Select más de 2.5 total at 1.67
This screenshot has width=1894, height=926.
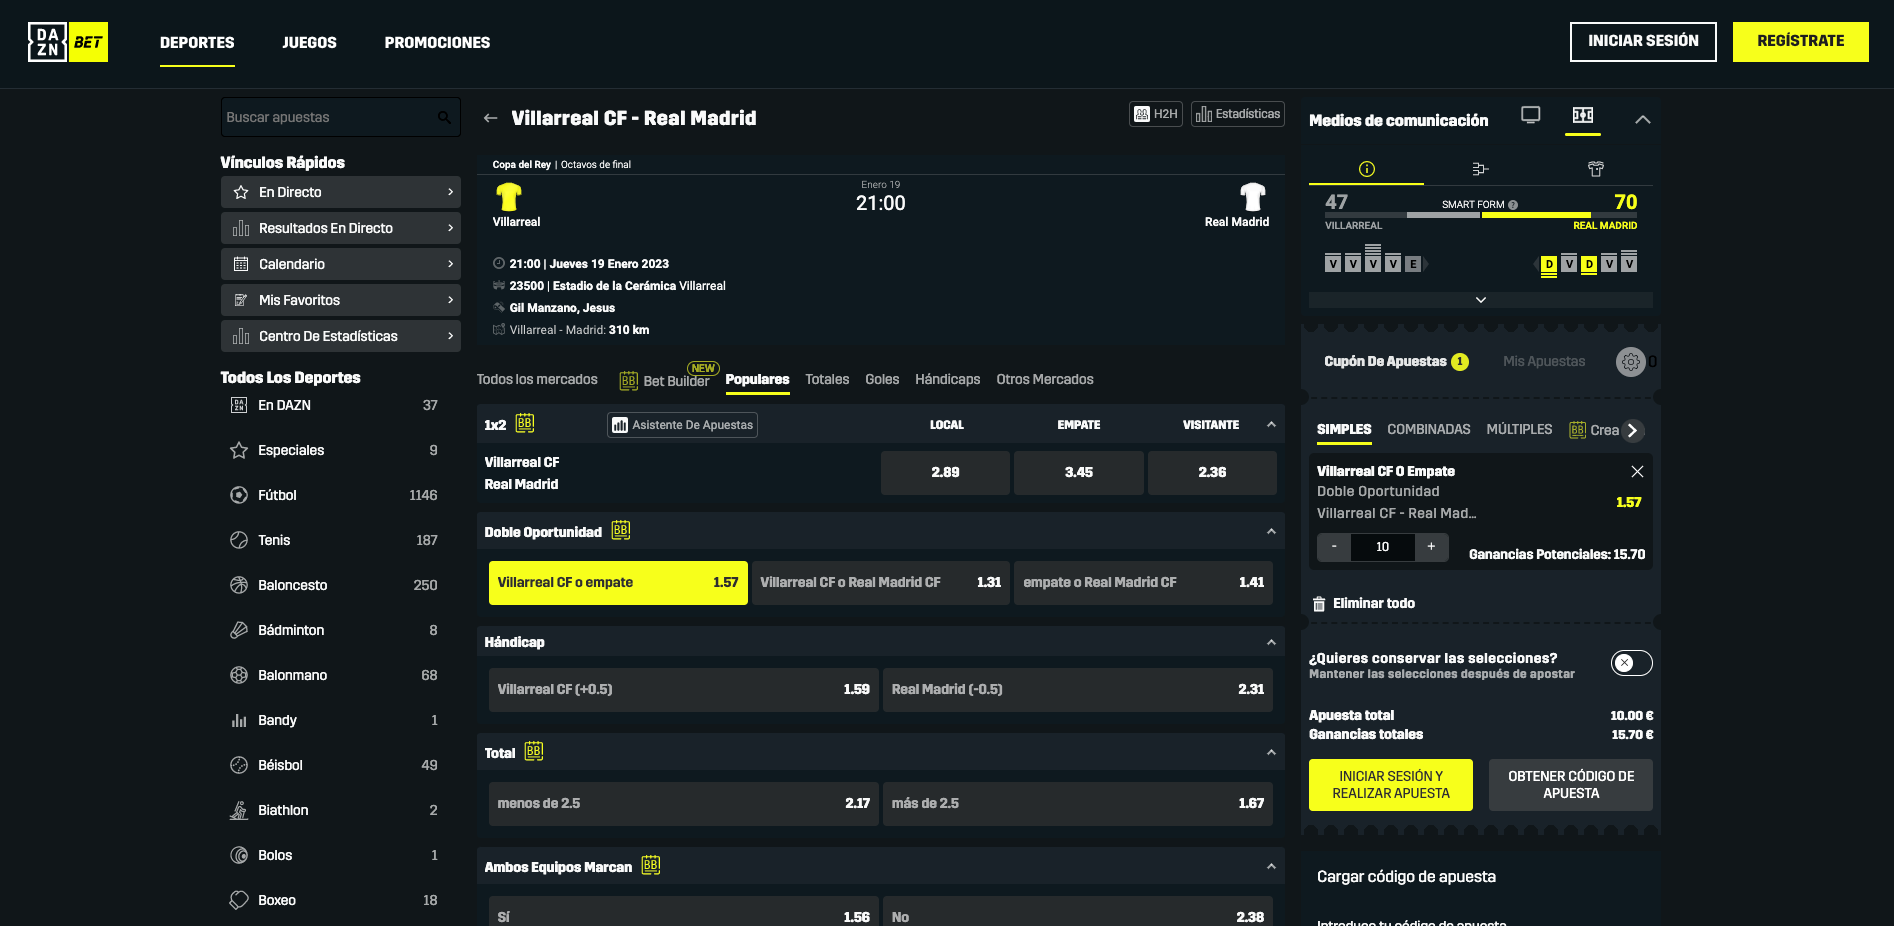[x=1078, y=804]
